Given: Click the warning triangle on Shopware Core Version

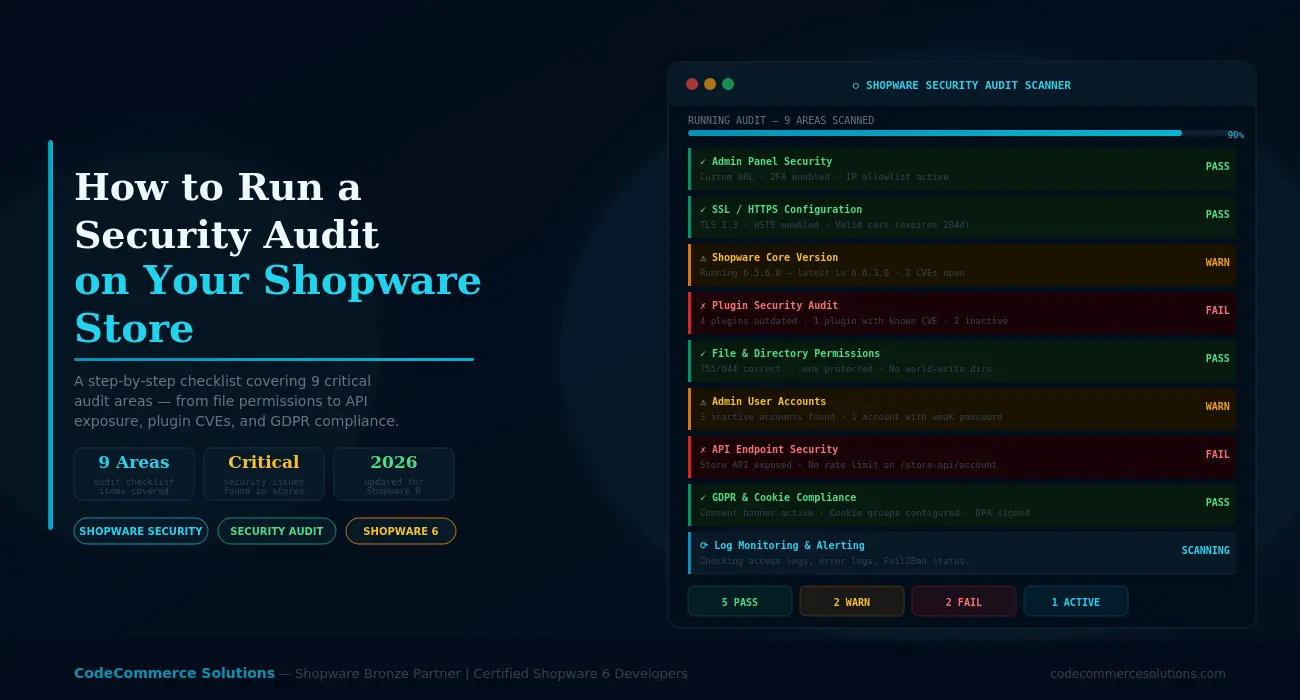Looking at the screenshot, I should (x=703, y=257).
